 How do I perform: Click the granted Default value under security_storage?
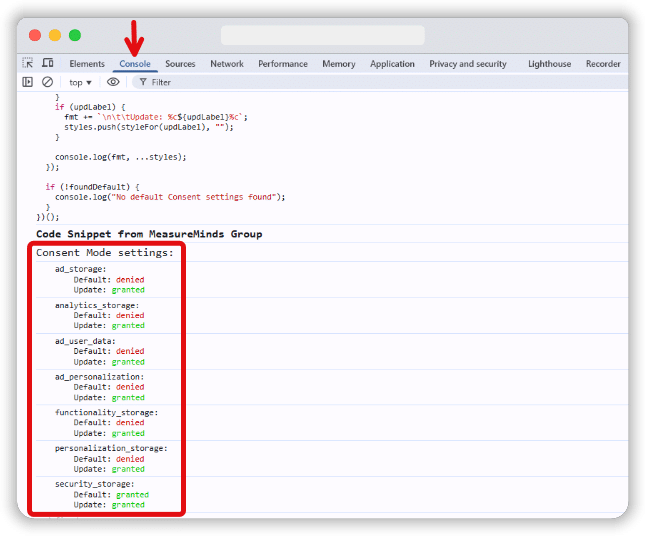coord(132,495)
